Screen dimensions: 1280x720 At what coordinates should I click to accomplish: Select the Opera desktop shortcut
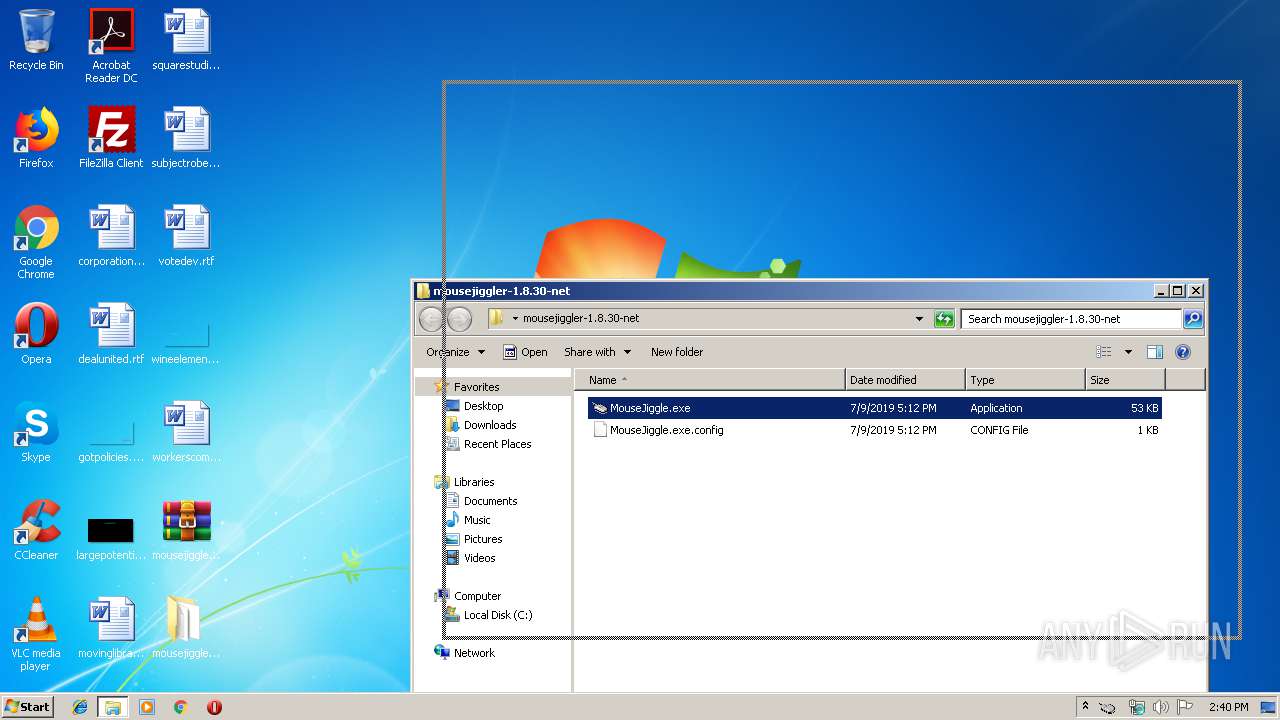pos(36,334)
